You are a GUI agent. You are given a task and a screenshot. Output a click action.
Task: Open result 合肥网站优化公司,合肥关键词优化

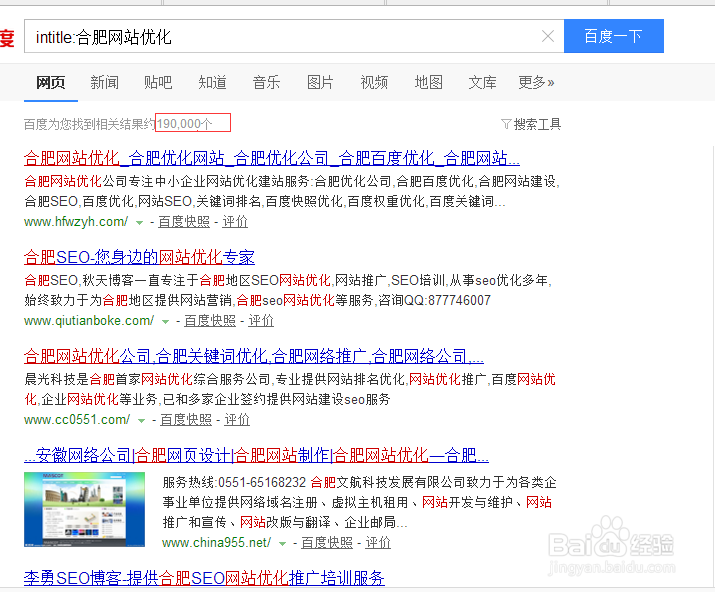pos(254,356)
